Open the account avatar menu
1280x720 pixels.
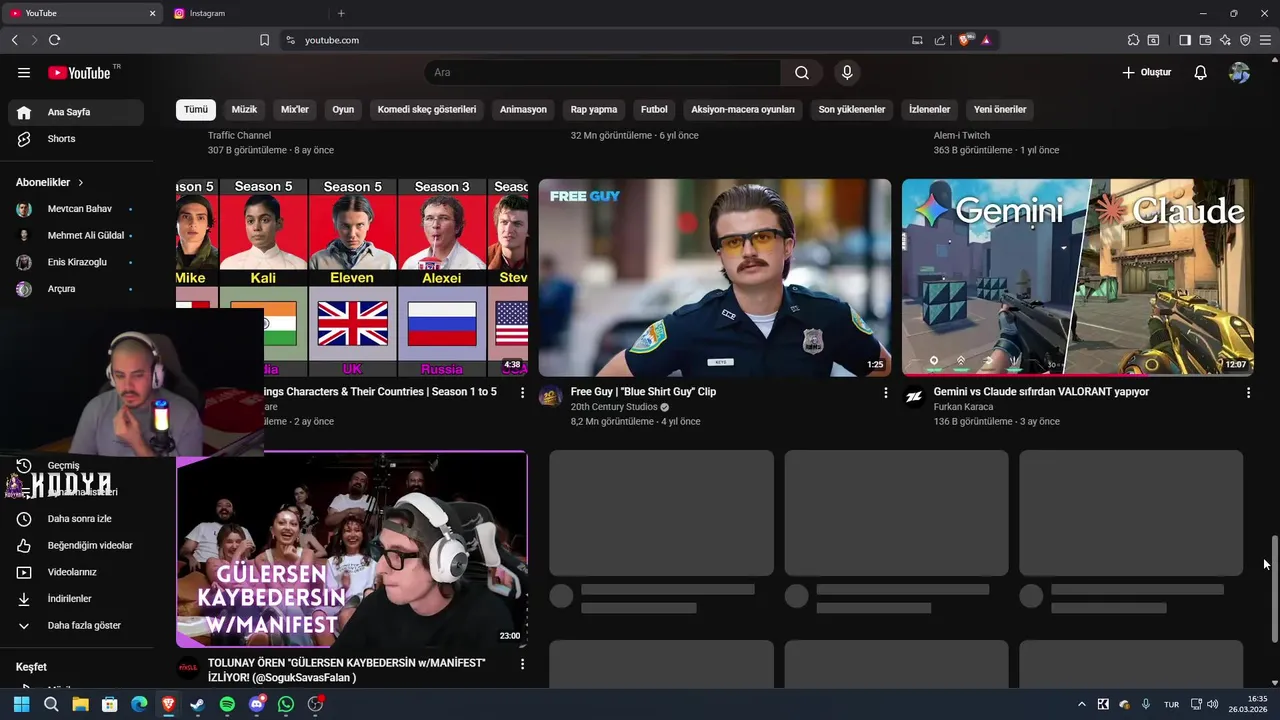1239,73
